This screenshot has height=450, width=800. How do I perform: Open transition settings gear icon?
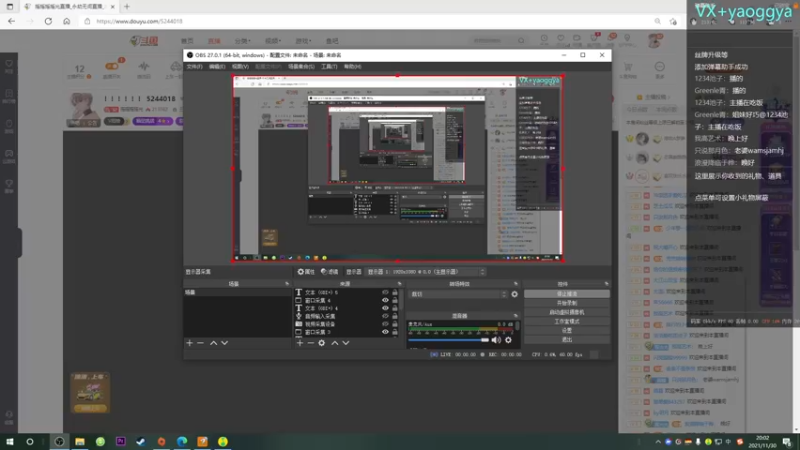point(514,294)
